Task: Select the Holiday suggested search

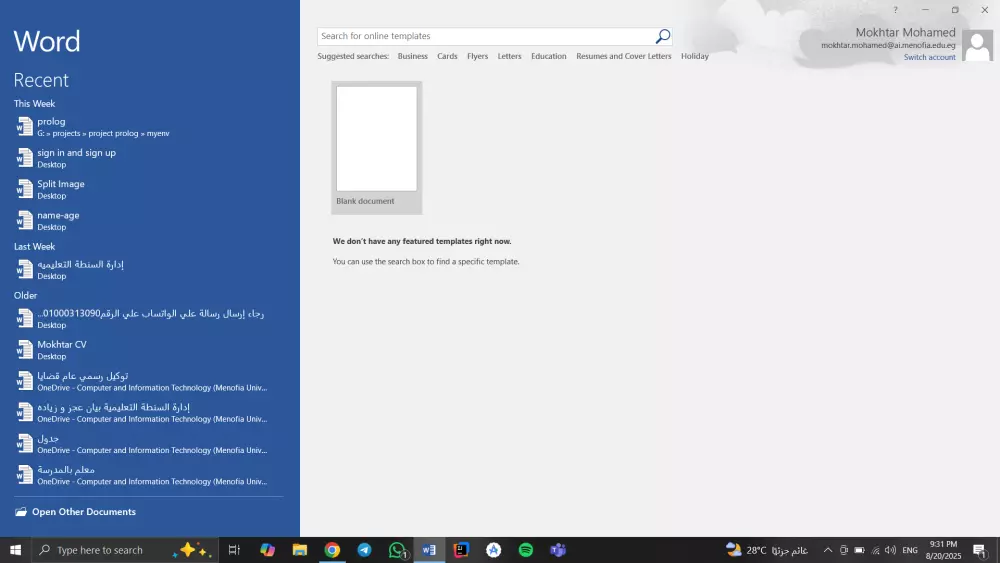Action: coord(695,56)
